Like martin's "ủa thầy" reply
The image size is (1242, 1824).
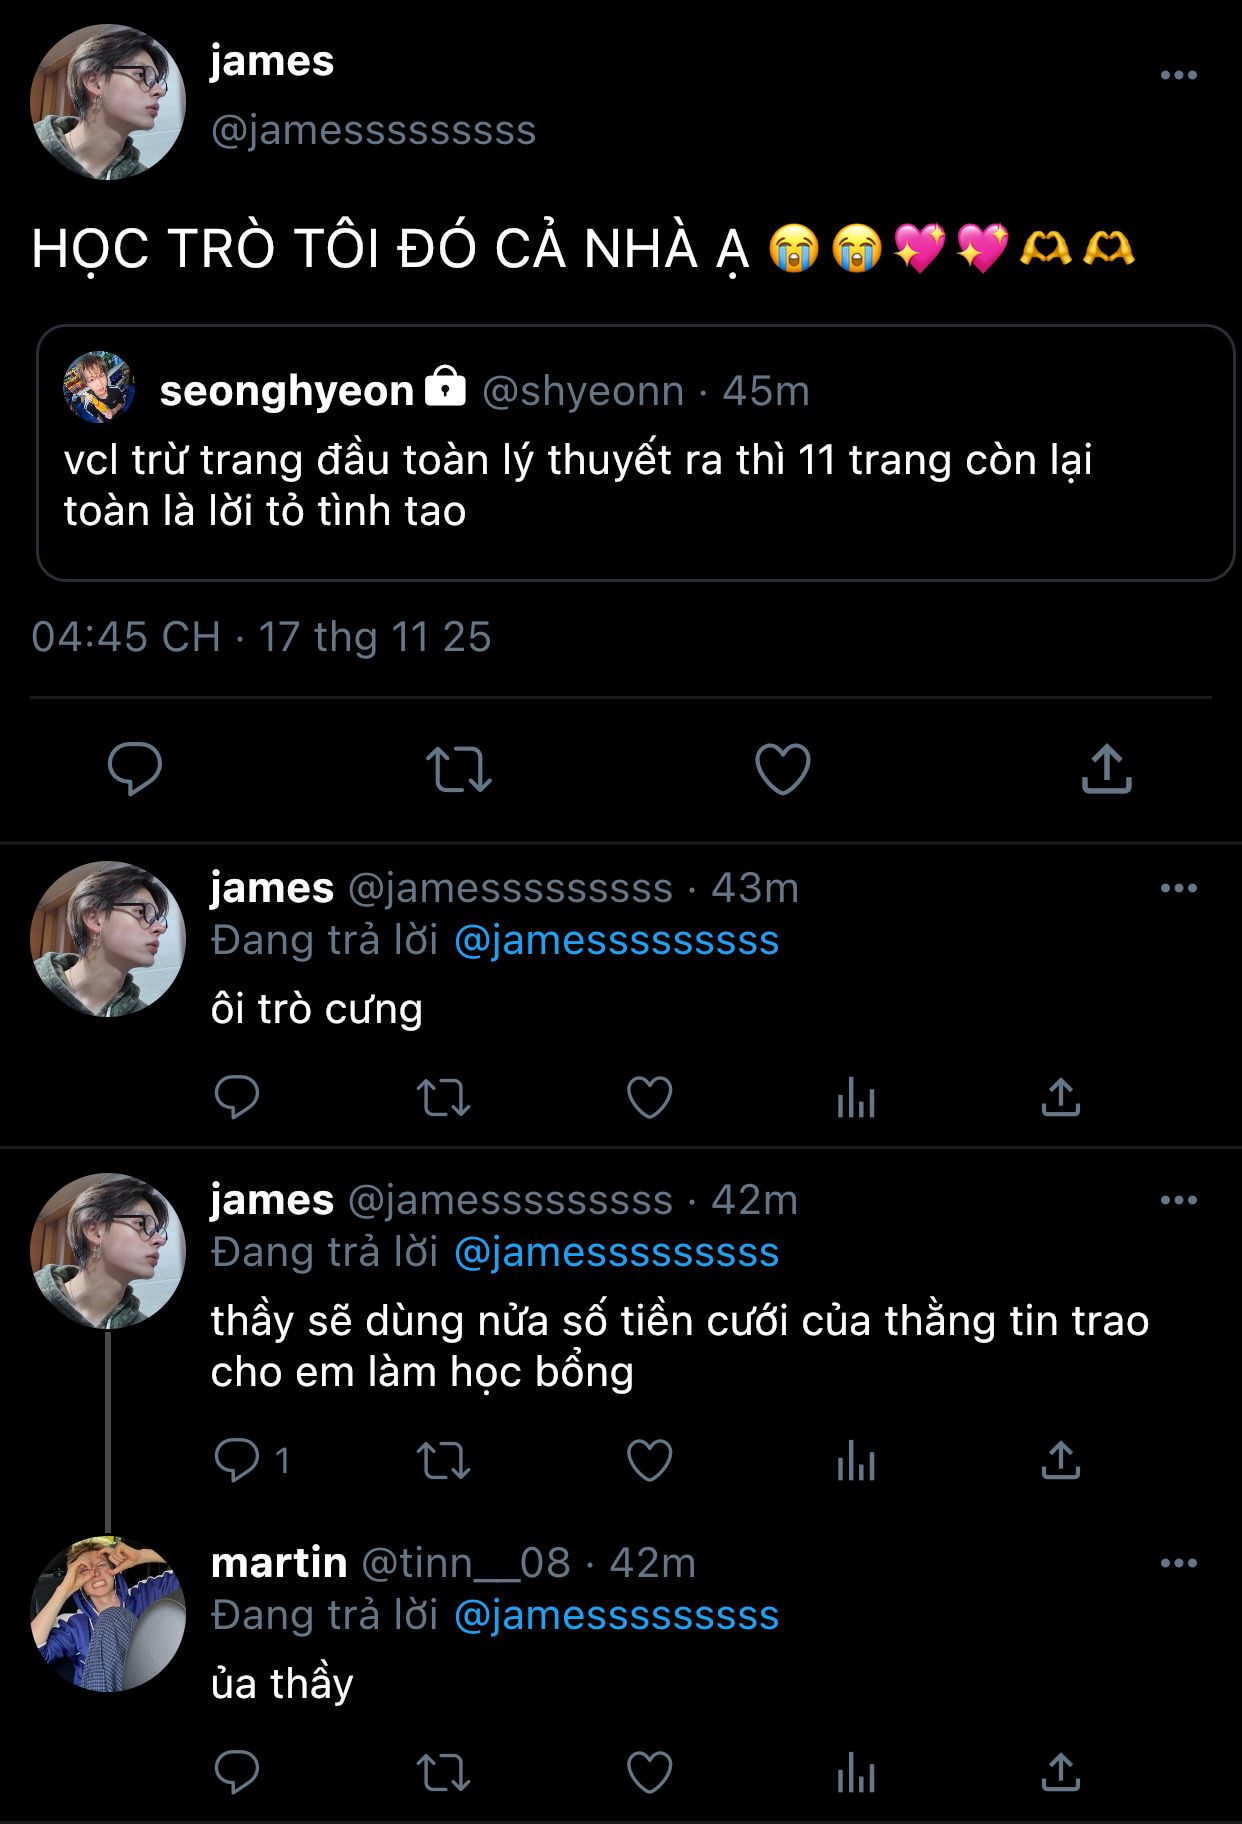coord(649,1773)
